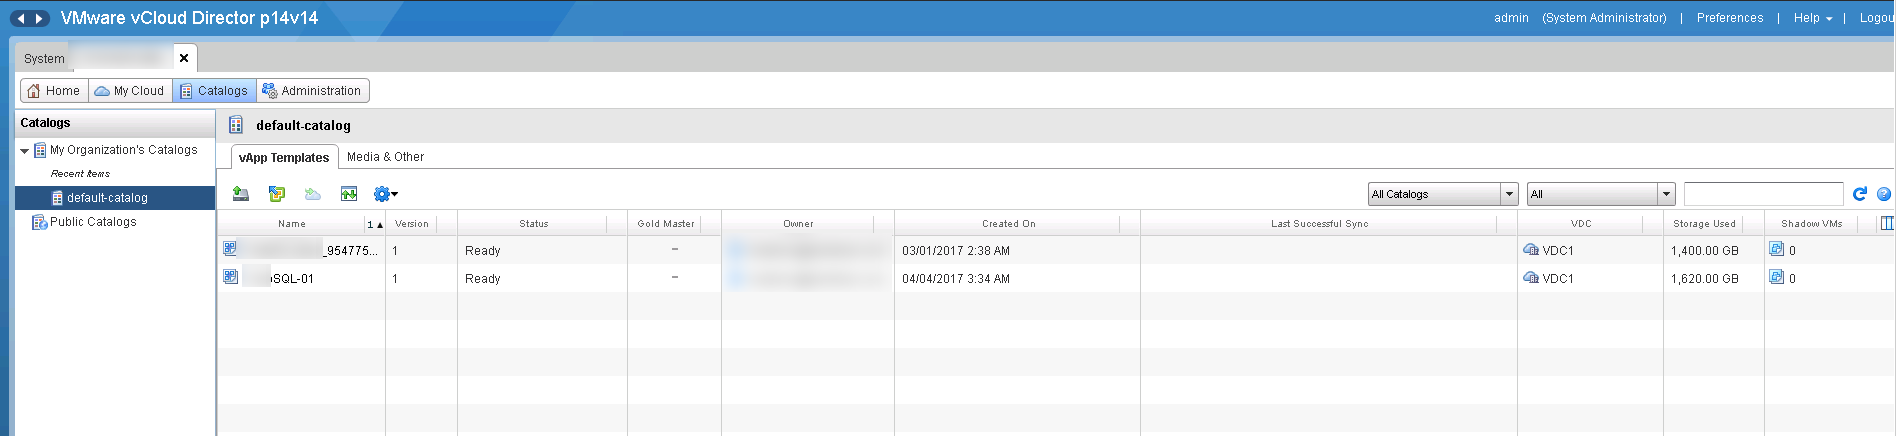Open the All Catalogs dropdown
This screenshot has height=436, width=1896.
pos(1443,194)
